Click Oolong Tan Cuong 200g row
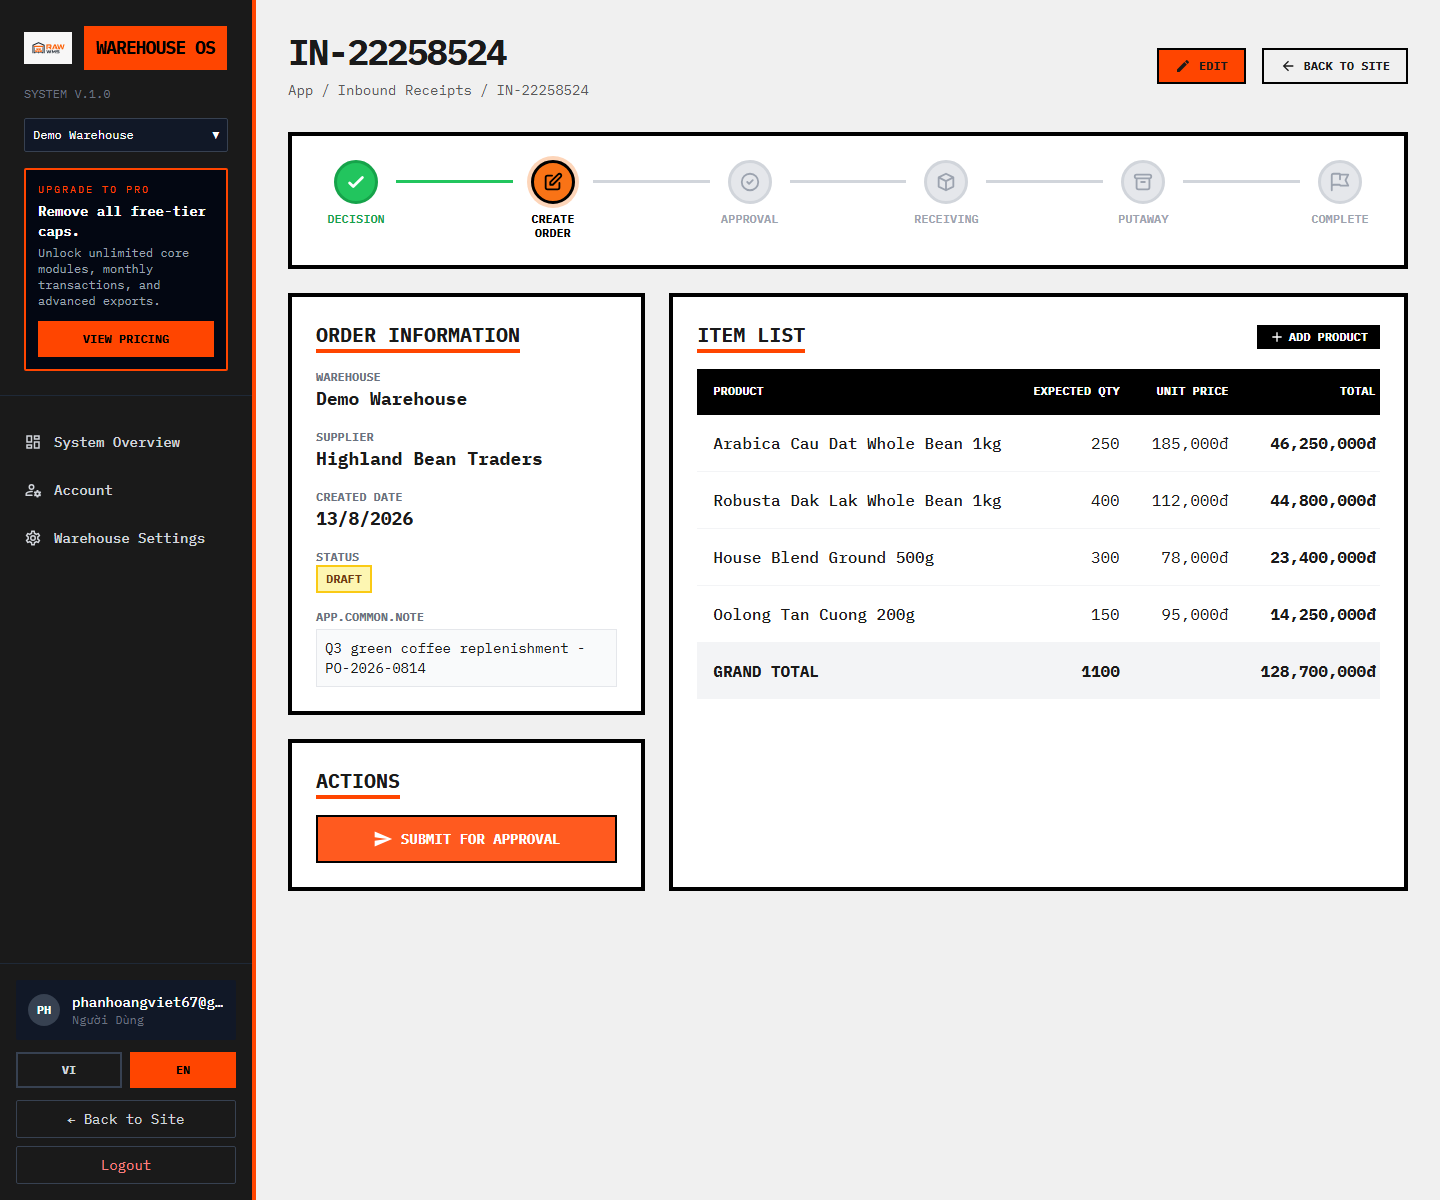Screen dimensions: 1440x1200 tap(1038, 614)
